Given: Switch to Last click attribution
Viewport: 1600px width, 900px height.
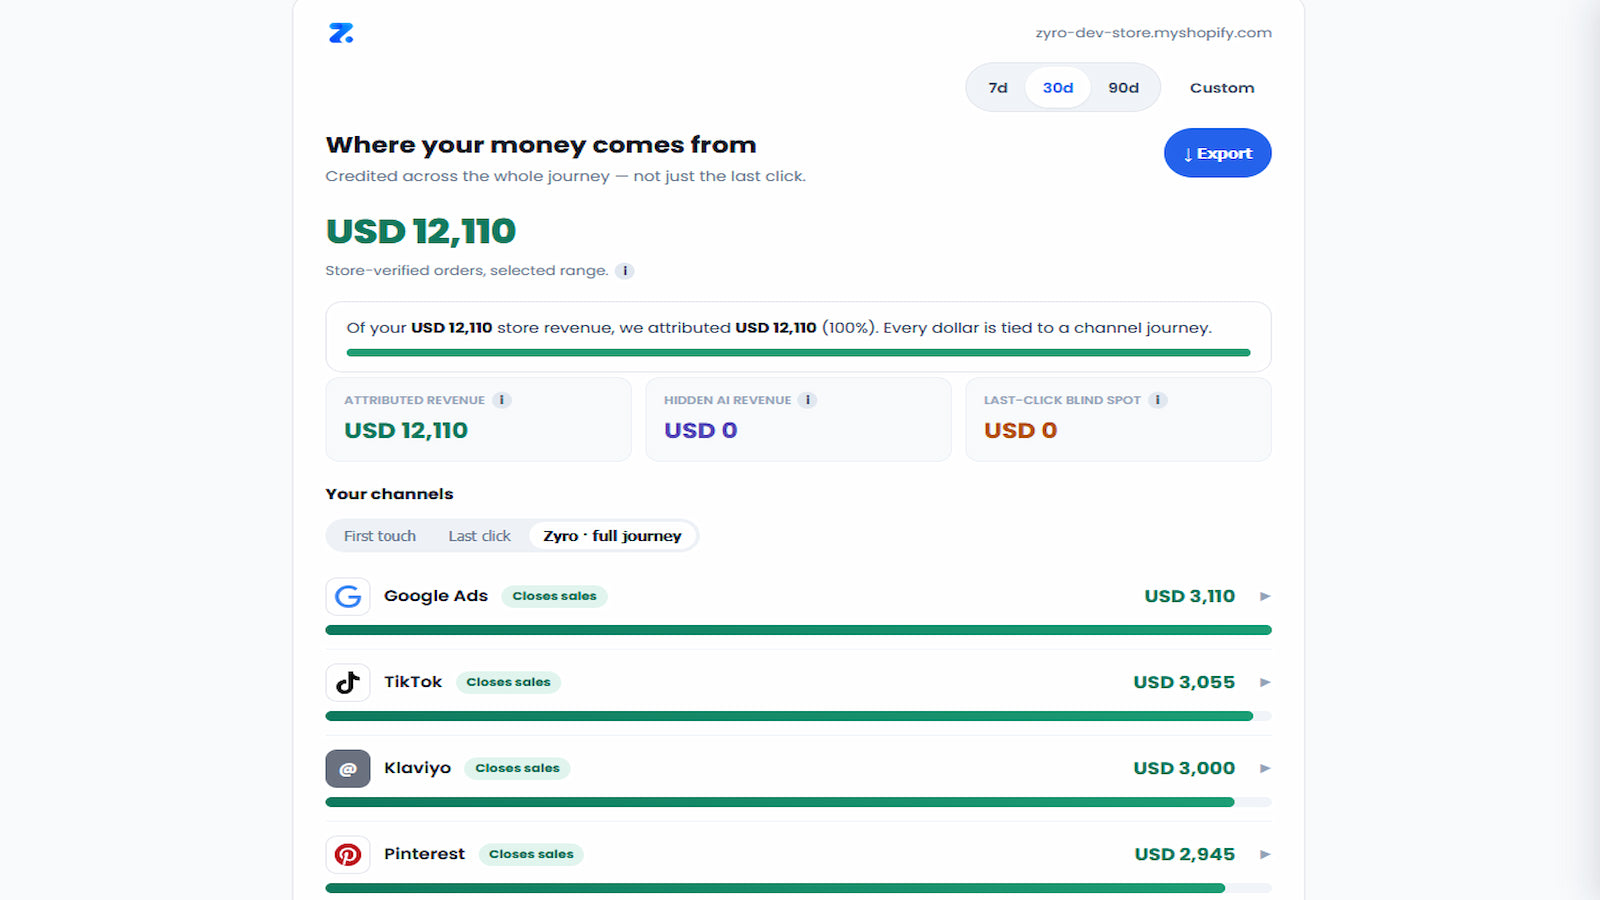Looking at the screenshot, I should [x=479, y=536].
